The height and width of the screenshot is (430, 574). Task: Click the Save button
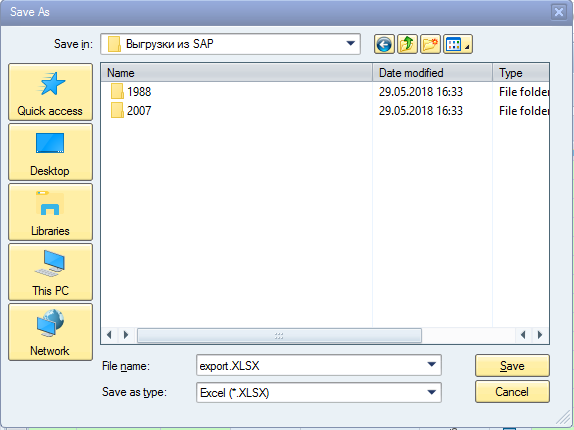(512, 366)
